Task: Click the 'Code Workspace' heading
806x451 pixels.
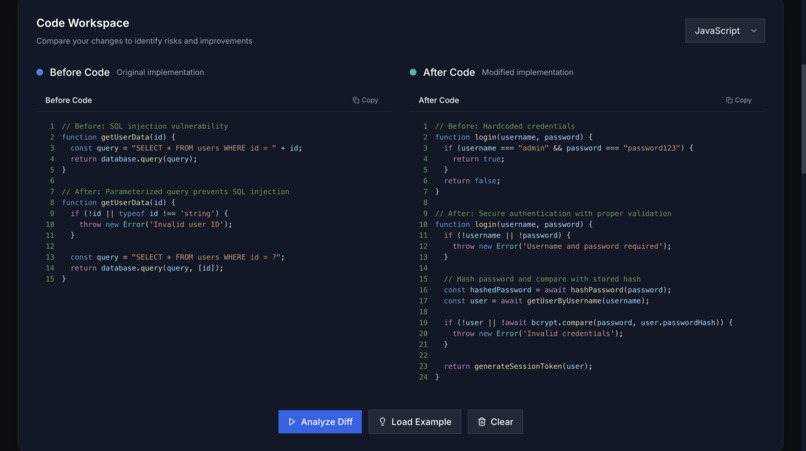Action: pos(83,23)
